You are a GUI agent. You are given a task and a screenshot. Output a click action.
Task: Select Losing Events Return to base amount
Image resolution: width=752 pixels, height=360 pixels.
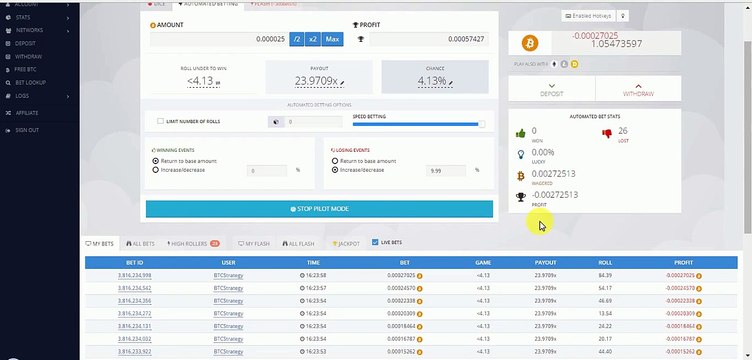335,161
